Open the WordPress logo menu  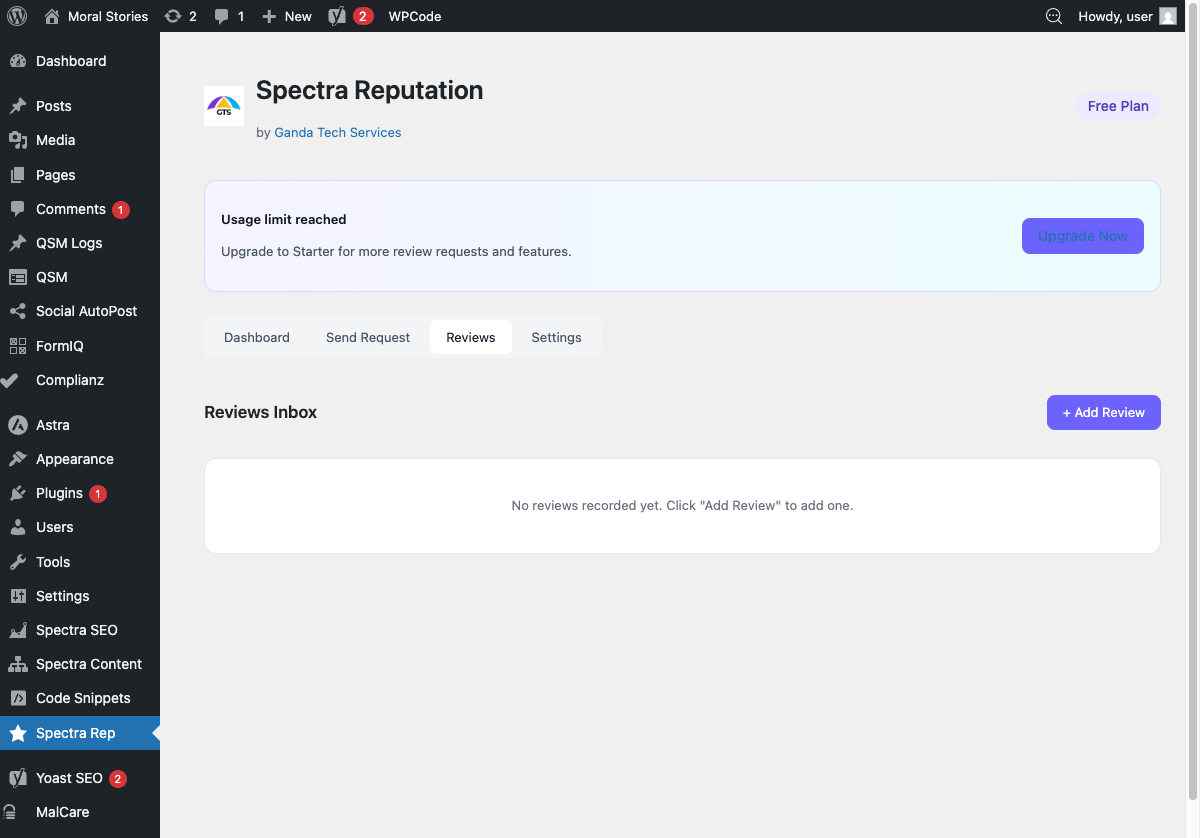coord(17,16)
